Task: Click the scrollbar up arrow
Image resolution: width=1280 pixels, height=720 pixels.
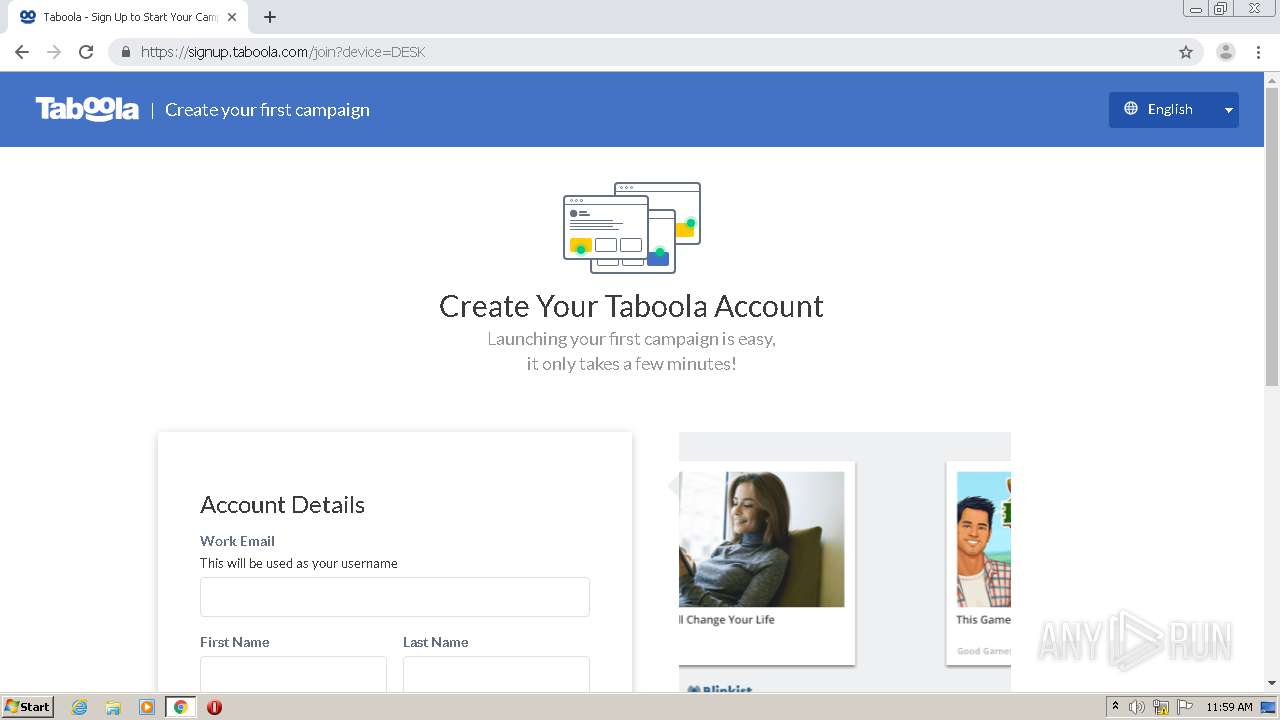Action: pyautogui.click(x=1272, y=79)
